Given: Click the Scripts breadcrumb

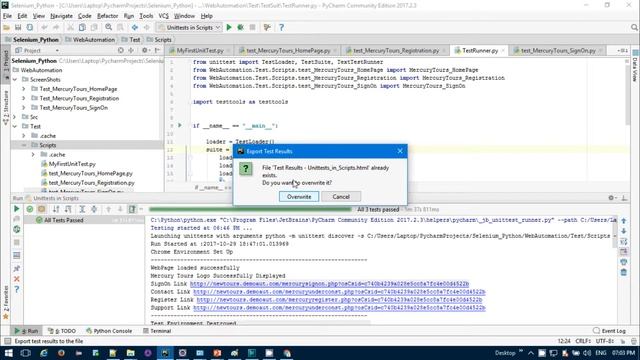Looking at the screenshot, I should pyautogui.click(x=159, y=40).
